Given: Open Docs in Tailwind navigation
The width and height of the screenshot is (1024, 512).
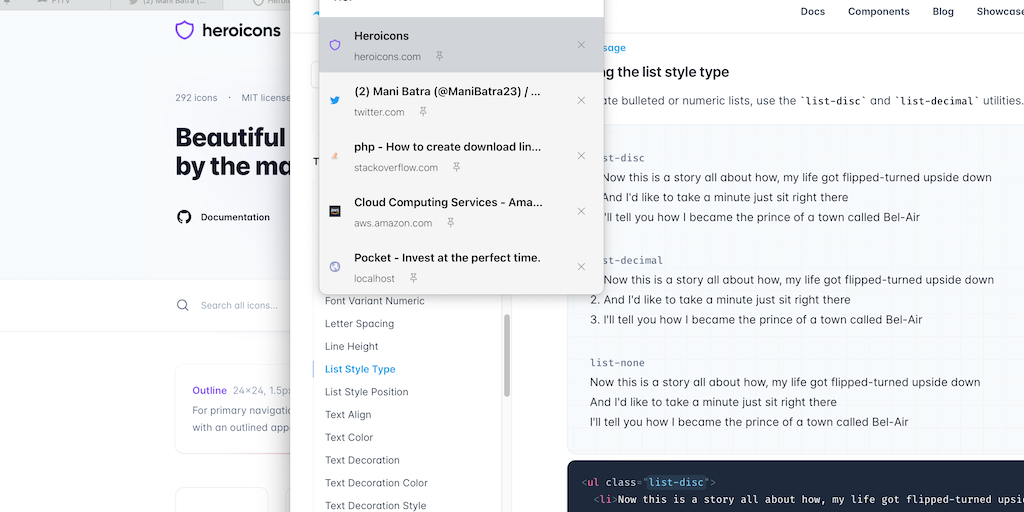Looking at the screenshot, I should pos(812,12).
